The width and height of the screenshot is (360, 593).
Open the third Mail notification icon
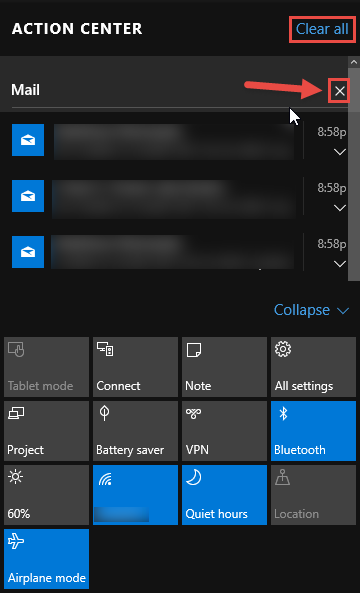28,252
